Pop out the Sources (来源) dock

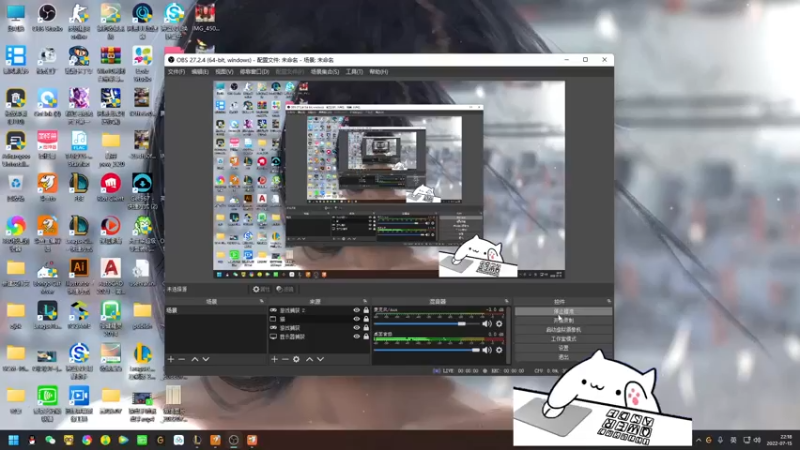(x=365, y=302)
